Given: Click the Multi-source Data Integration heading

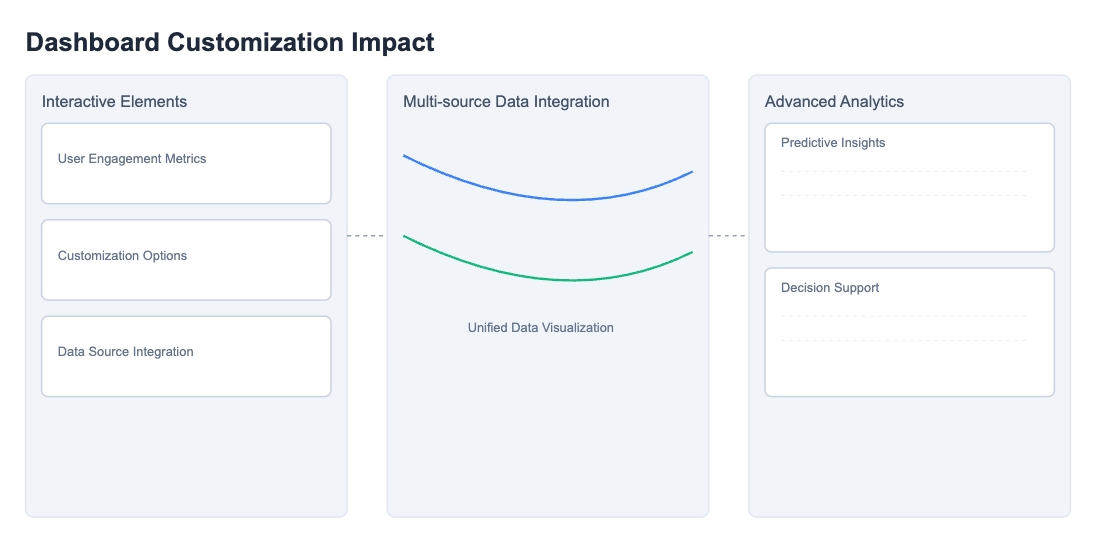Looking at the screenshot, I should click(506, 102).
